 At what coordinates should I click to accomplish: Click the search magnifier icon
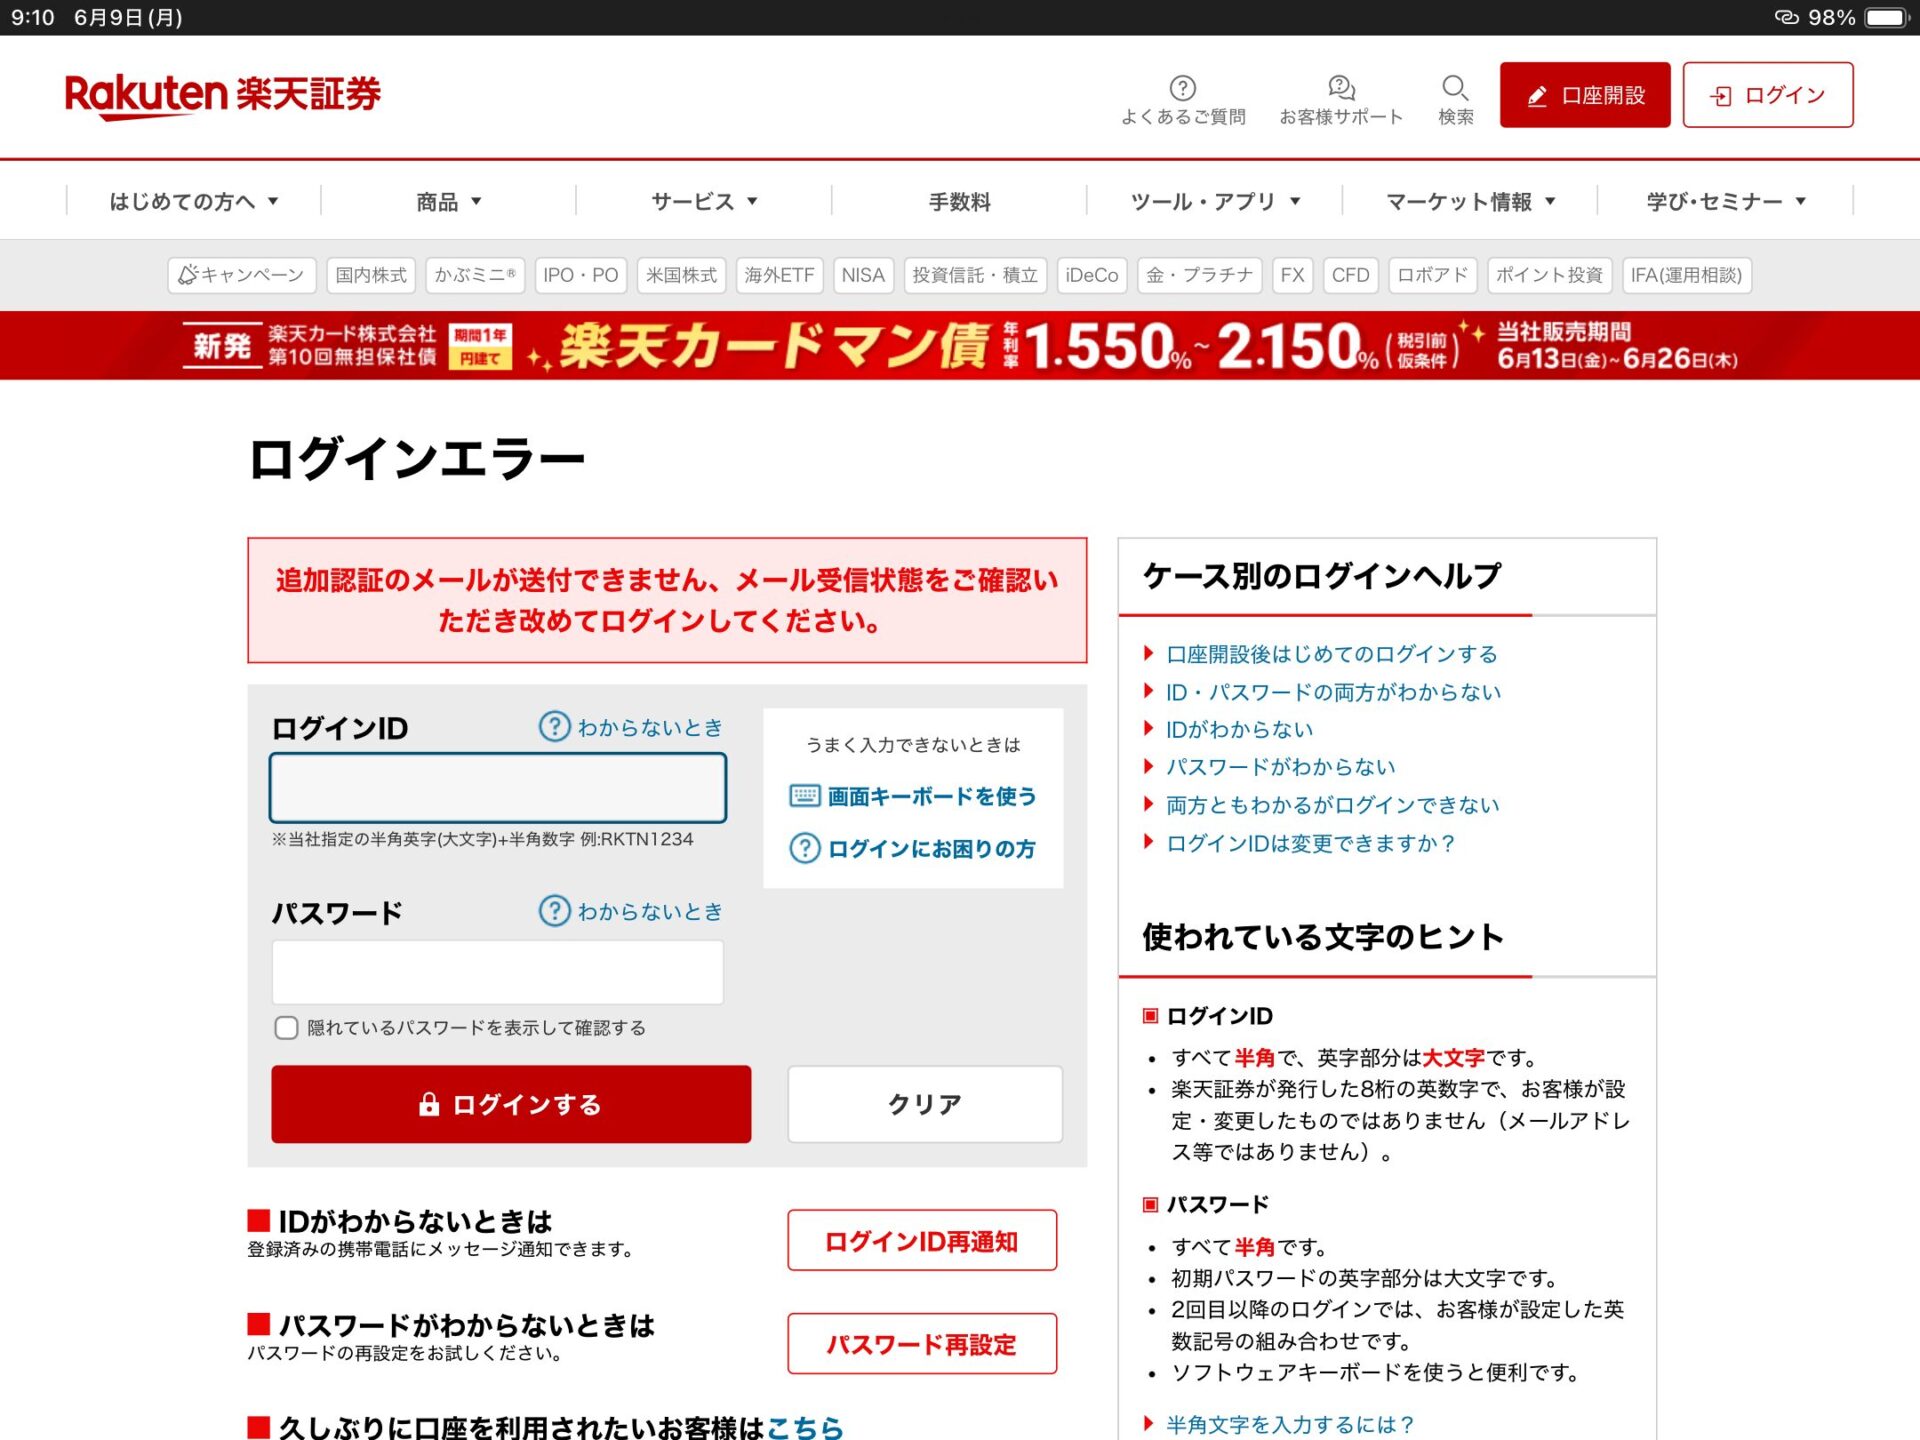[1455, 87]
